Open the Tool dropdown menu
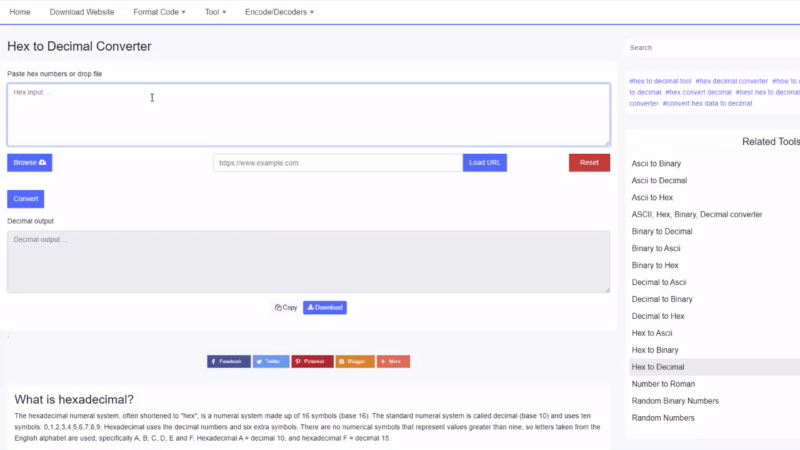Screen dimensions: 800x450 215,12
